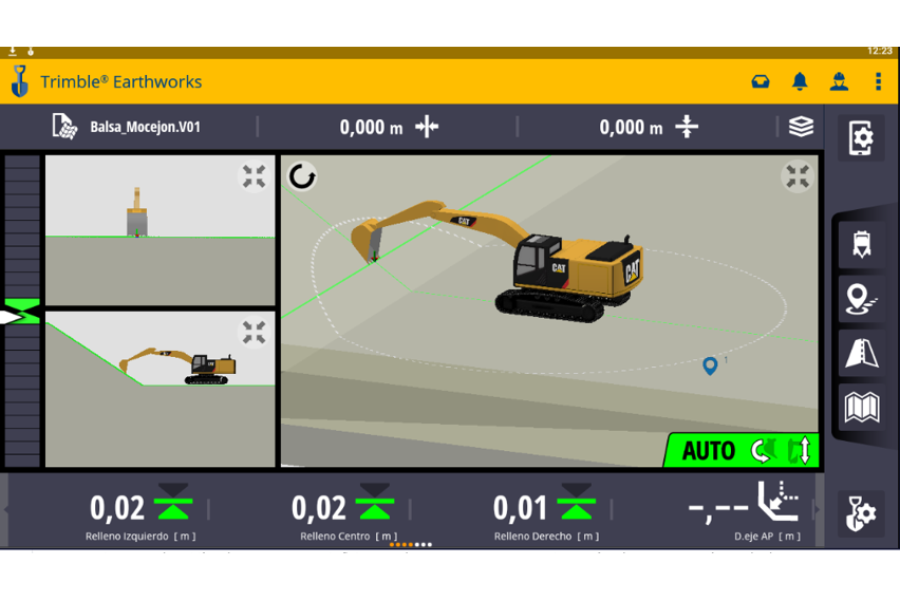
Task: Select Relleno Derecho value 0,01
Action: (520, 508)
